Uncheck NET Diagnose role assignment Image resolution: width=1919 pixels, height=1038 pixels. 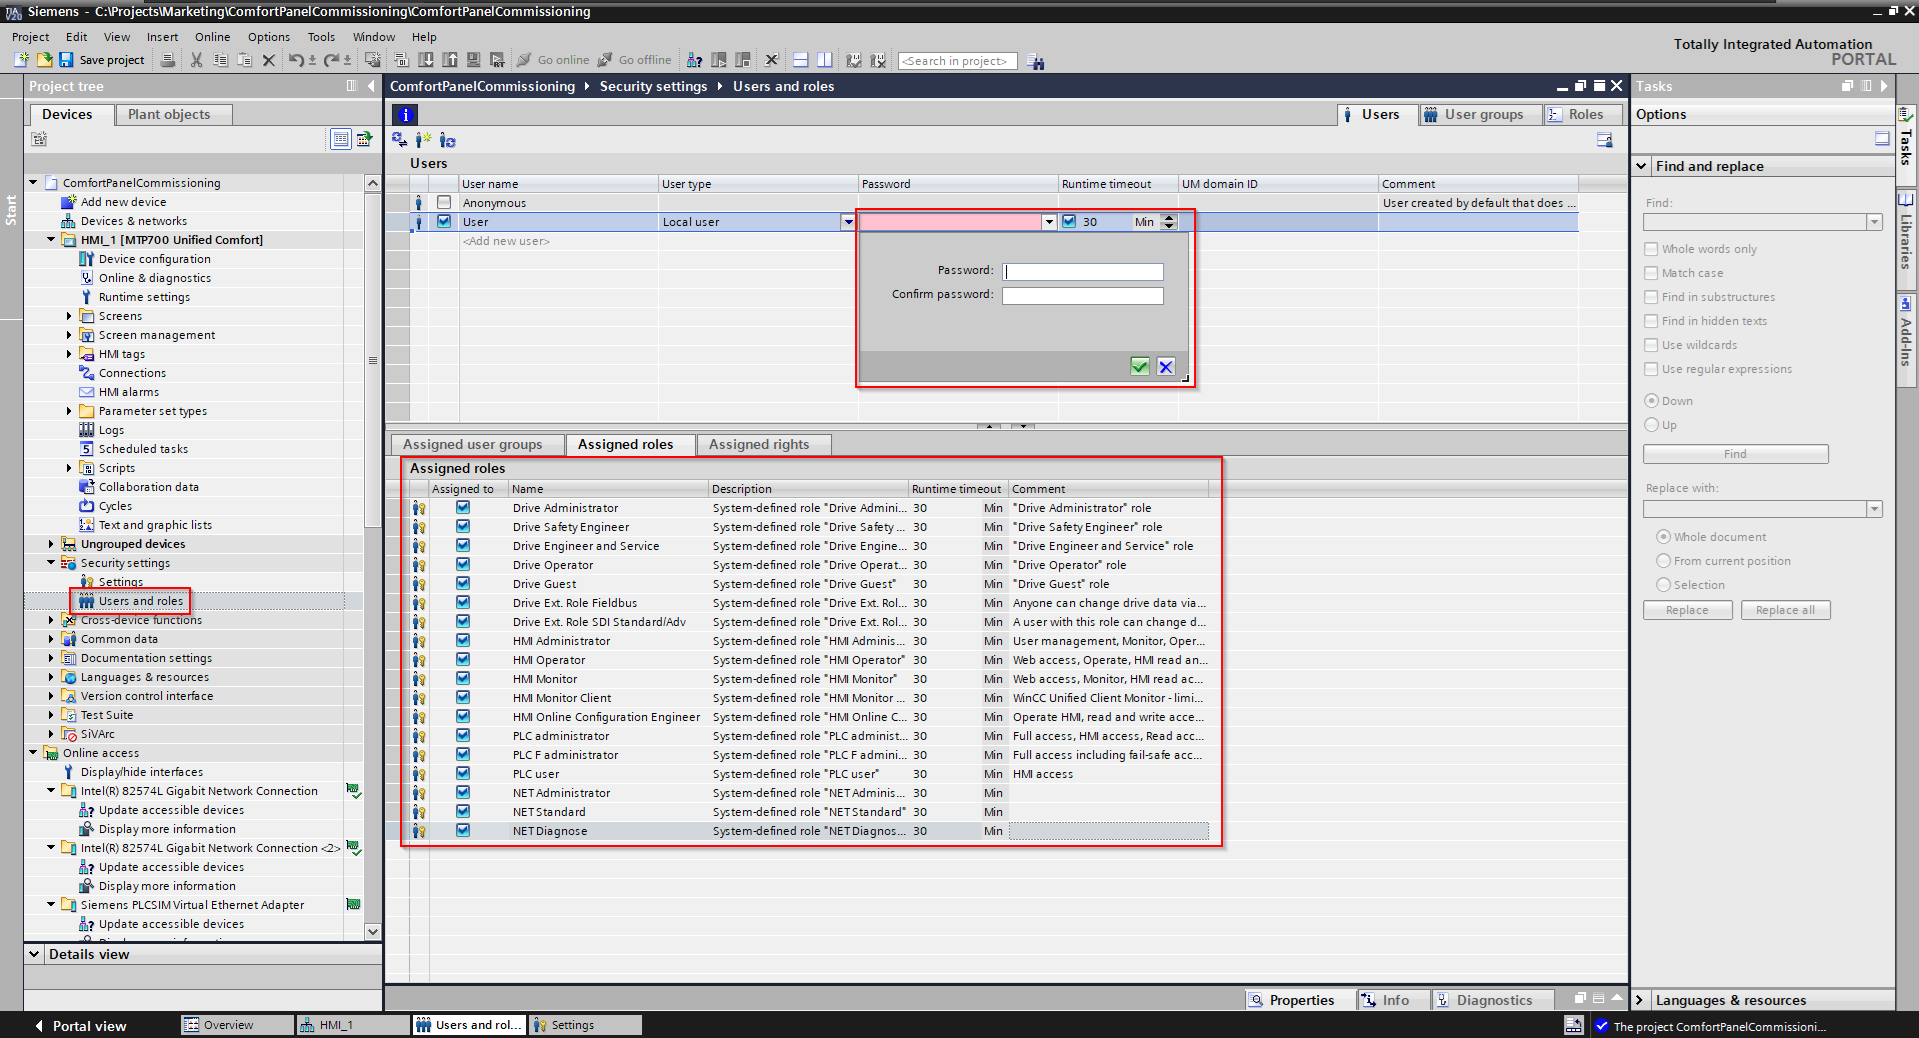tap(463, 830)
